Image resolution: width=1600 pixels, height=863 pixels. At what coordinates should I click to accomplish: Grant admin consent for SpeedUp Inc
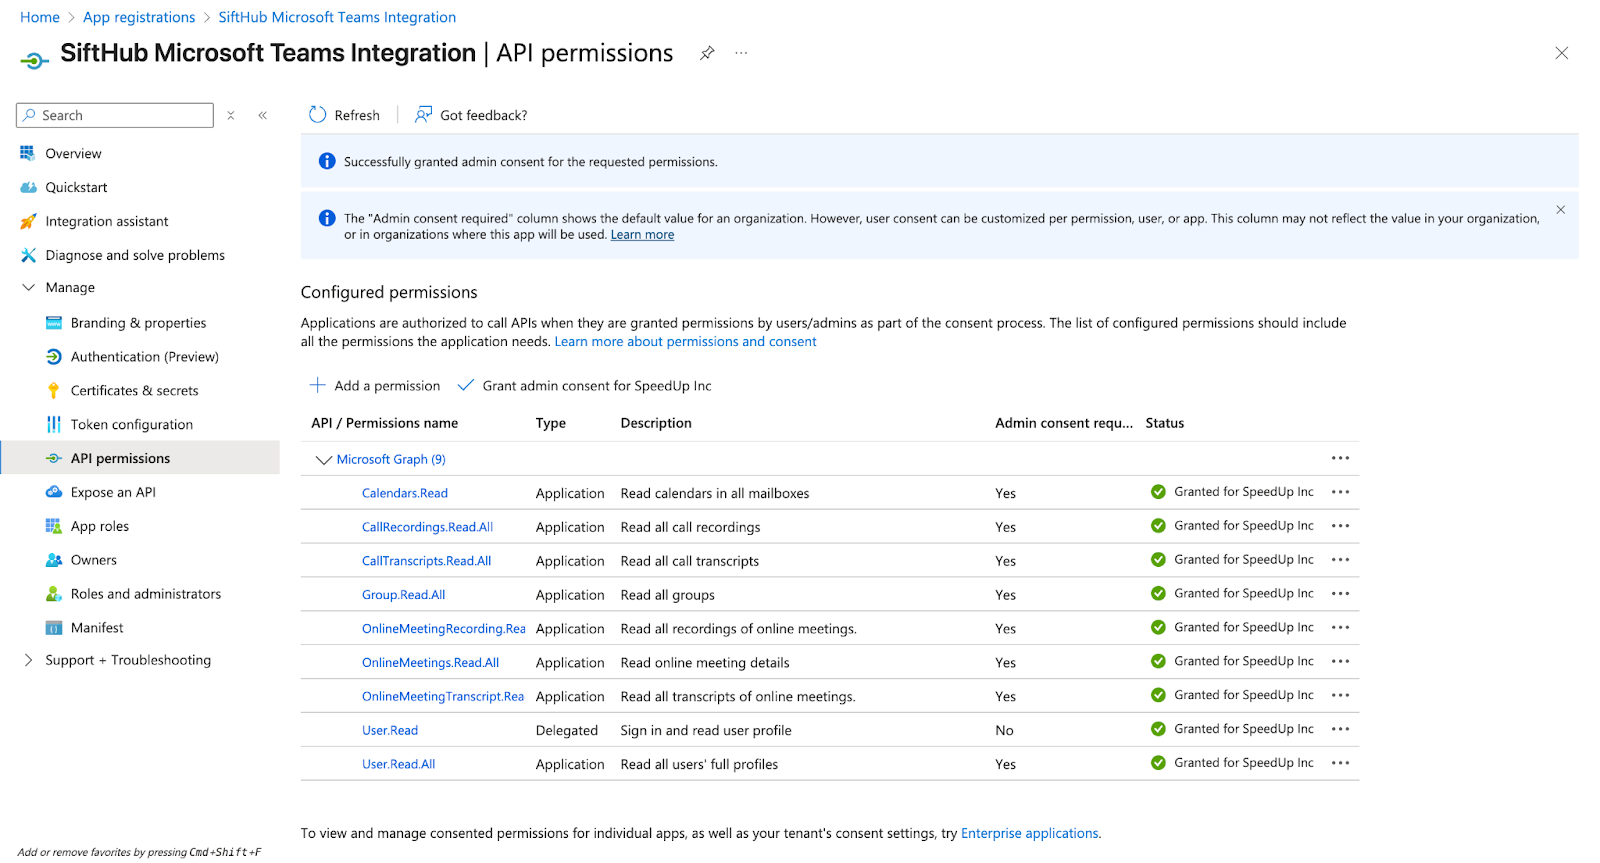pos(585,386)
